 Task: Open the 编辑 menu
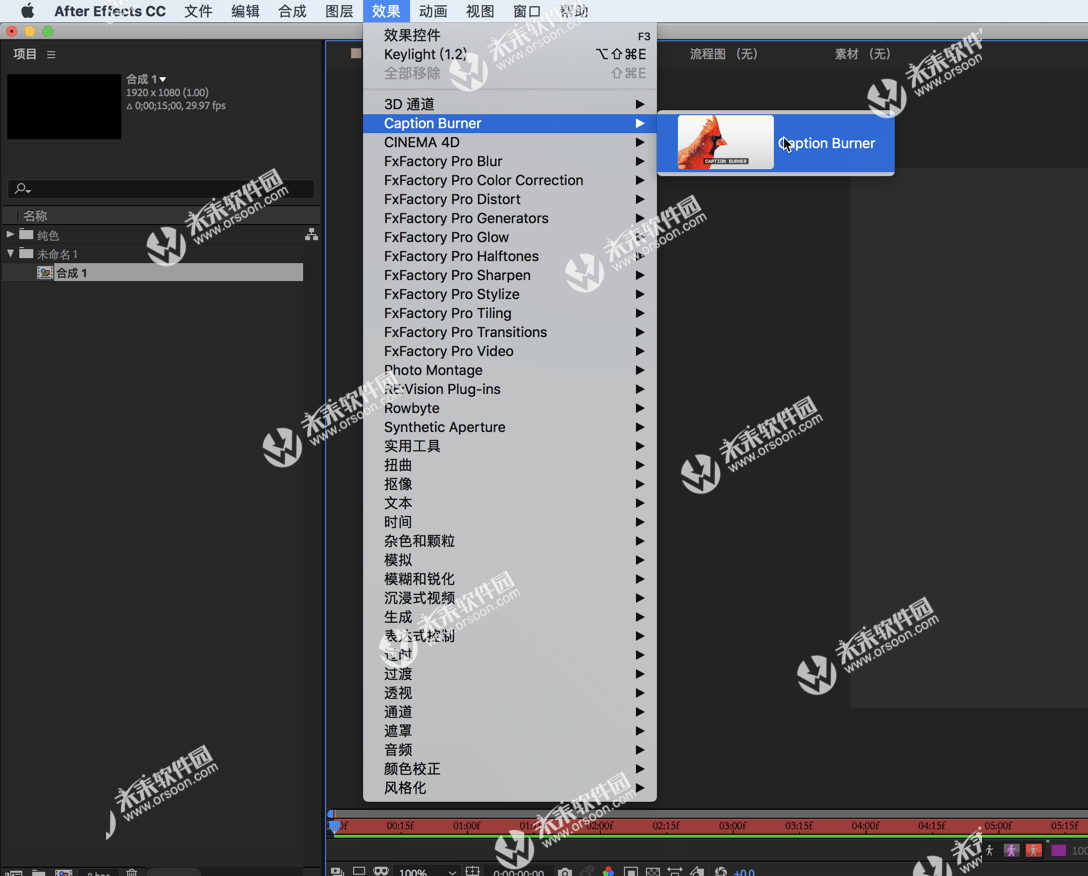click(x=245, y=11)
